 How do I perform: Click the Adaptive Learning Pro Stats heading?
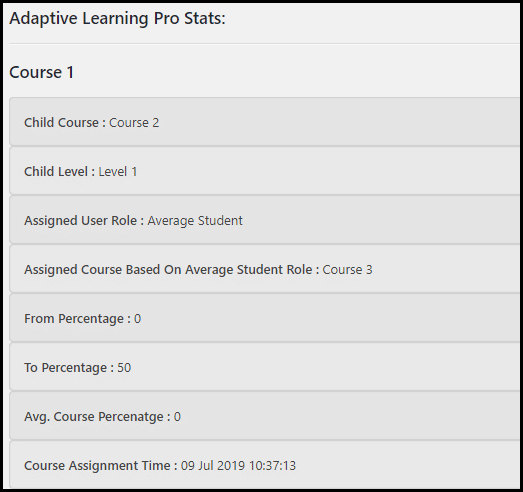[x=117, y=19]
